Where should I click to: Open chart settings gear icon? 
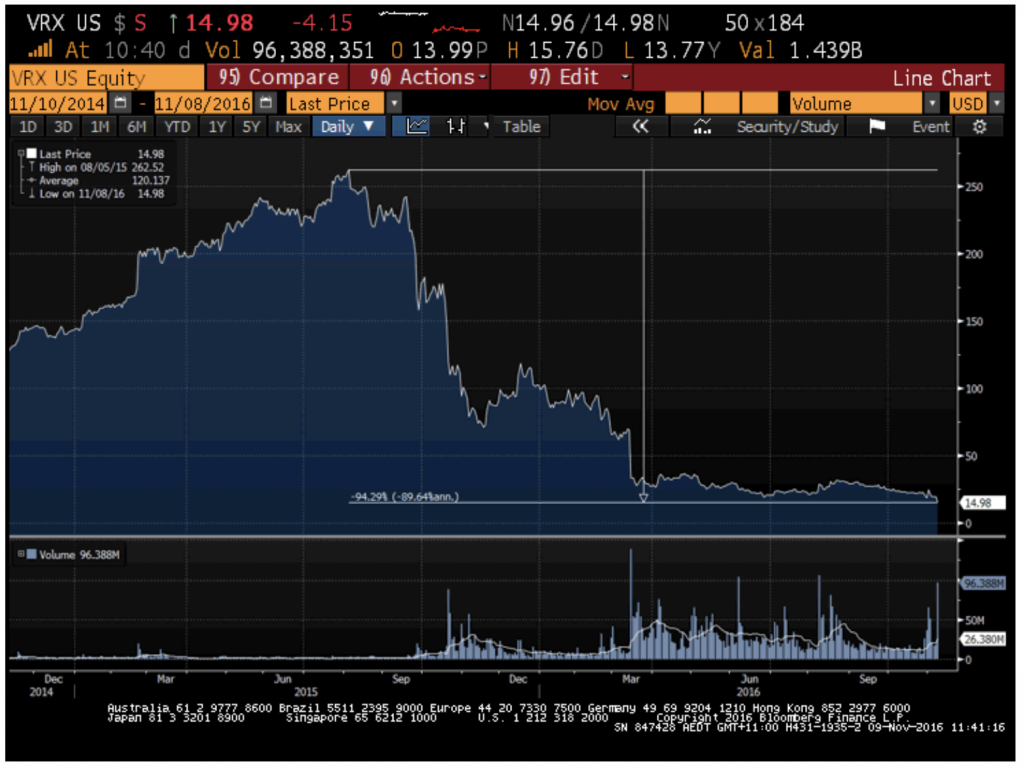tap(979, 126)
